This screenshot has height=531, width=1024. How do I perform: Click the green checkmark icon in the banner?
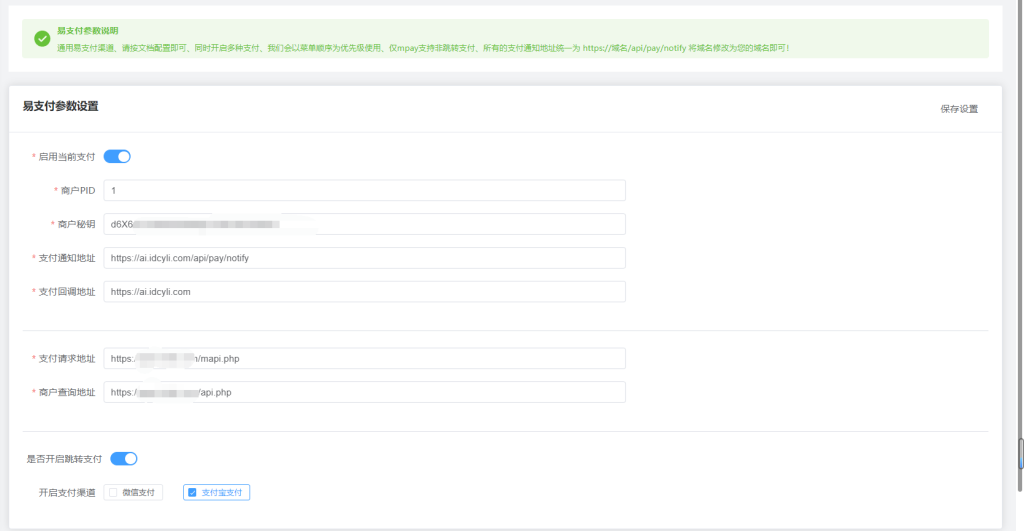42,38
